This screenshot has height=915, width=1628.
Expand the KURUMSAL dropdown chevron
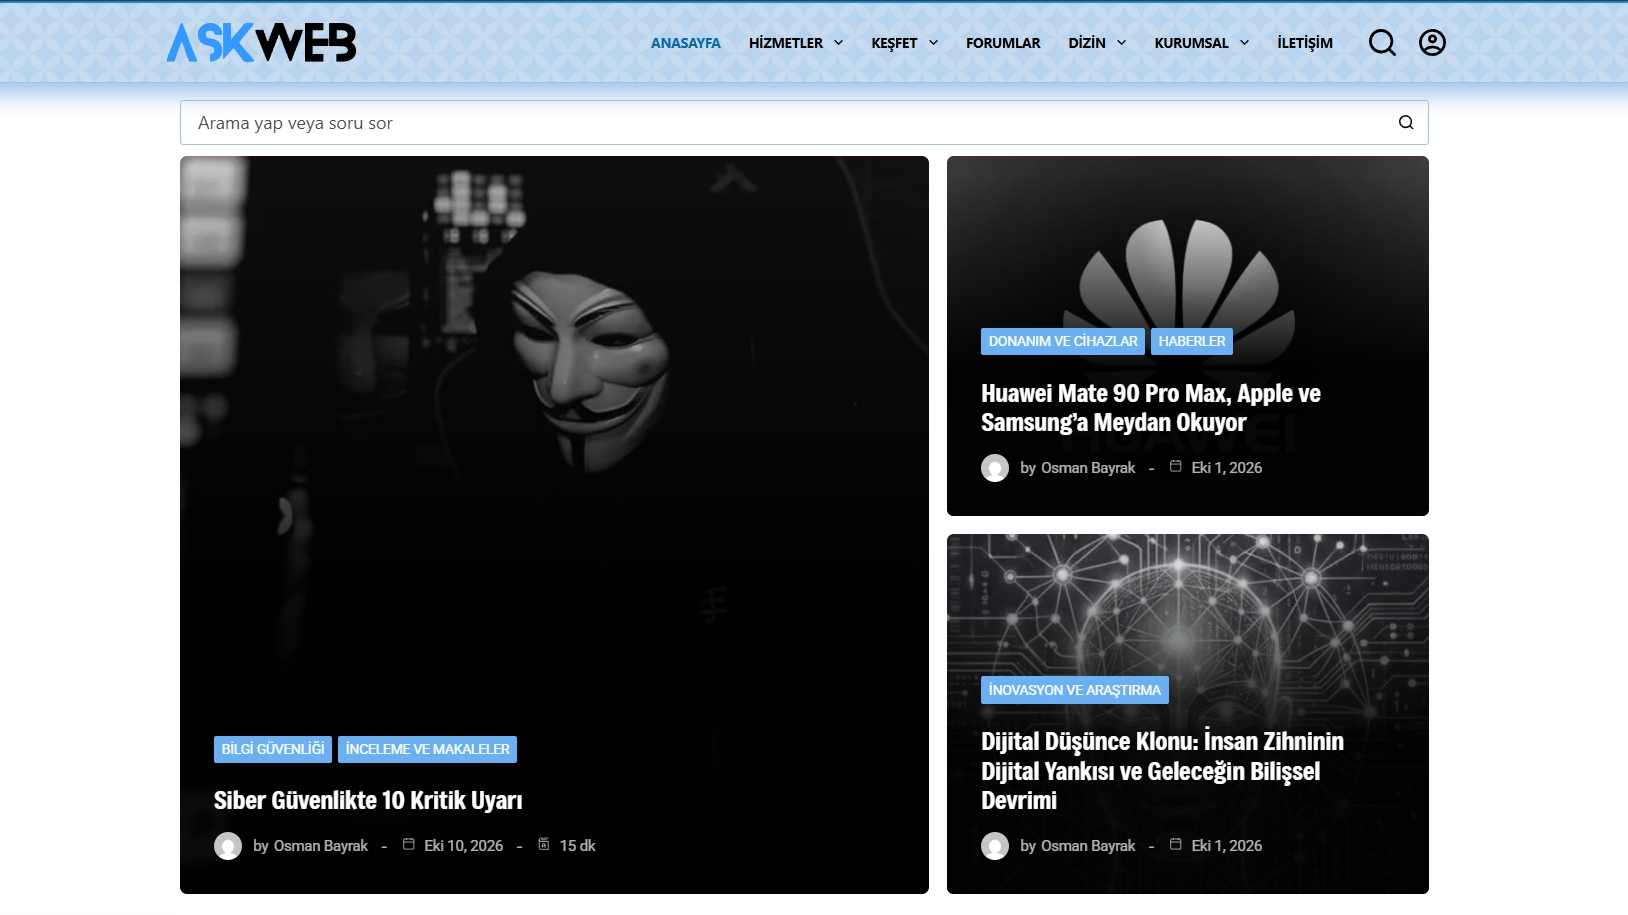coord(1244,43)
